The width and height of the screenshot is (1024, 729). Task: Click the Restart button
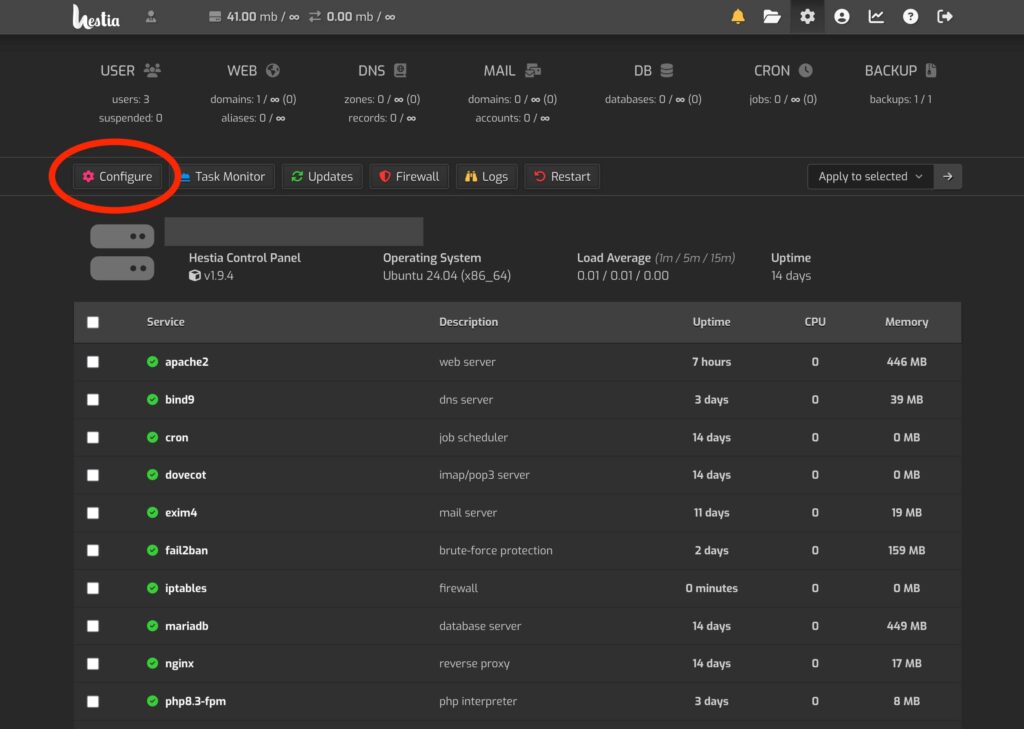tap(562, 176)
